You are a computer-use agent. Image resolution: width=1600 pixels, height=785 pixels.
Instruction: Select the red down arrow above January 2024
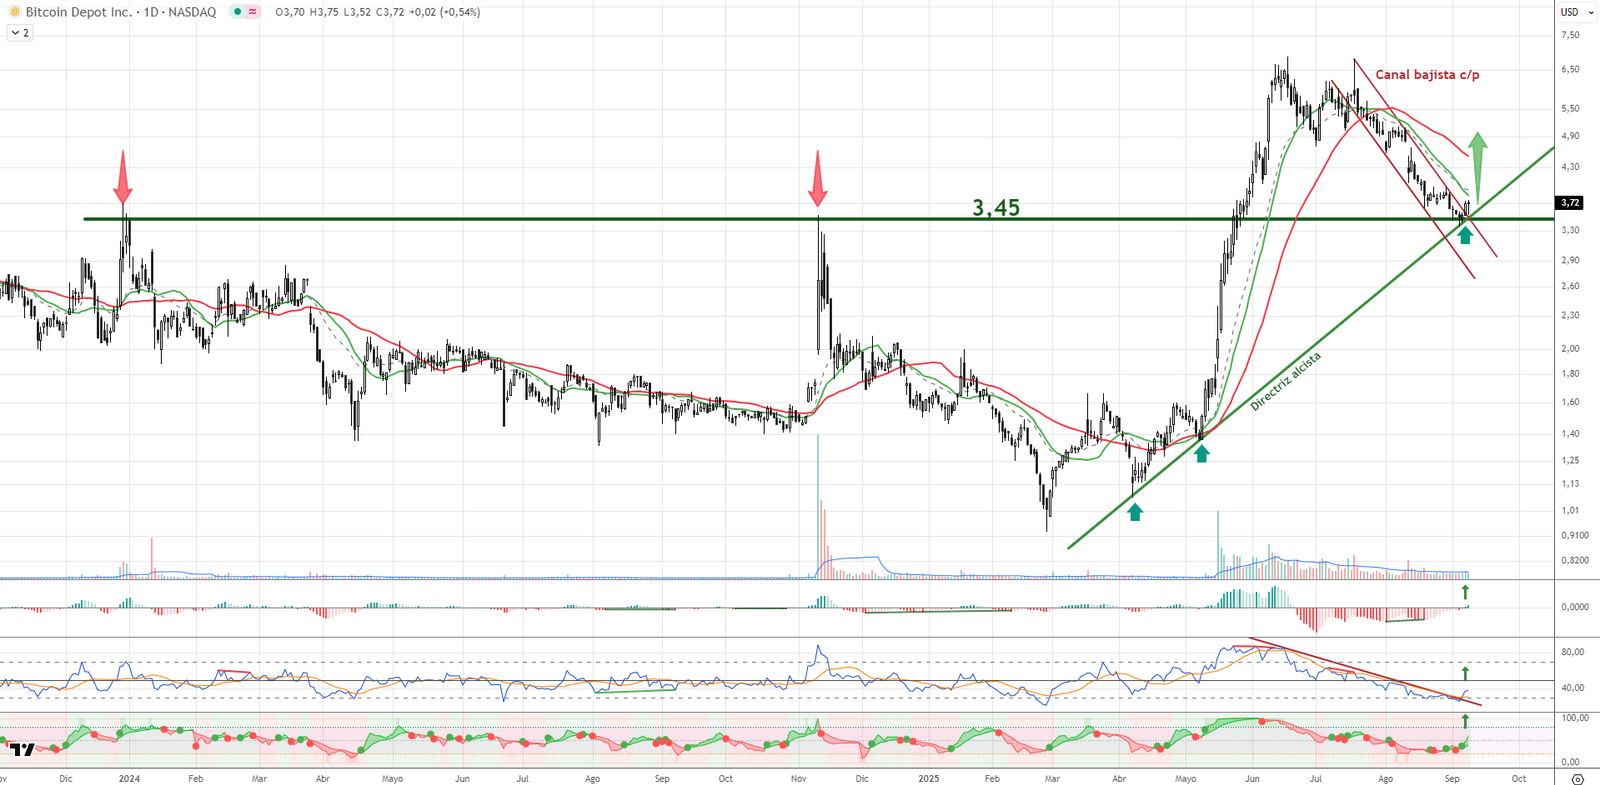pyautogui.click(x=123, y=177)
